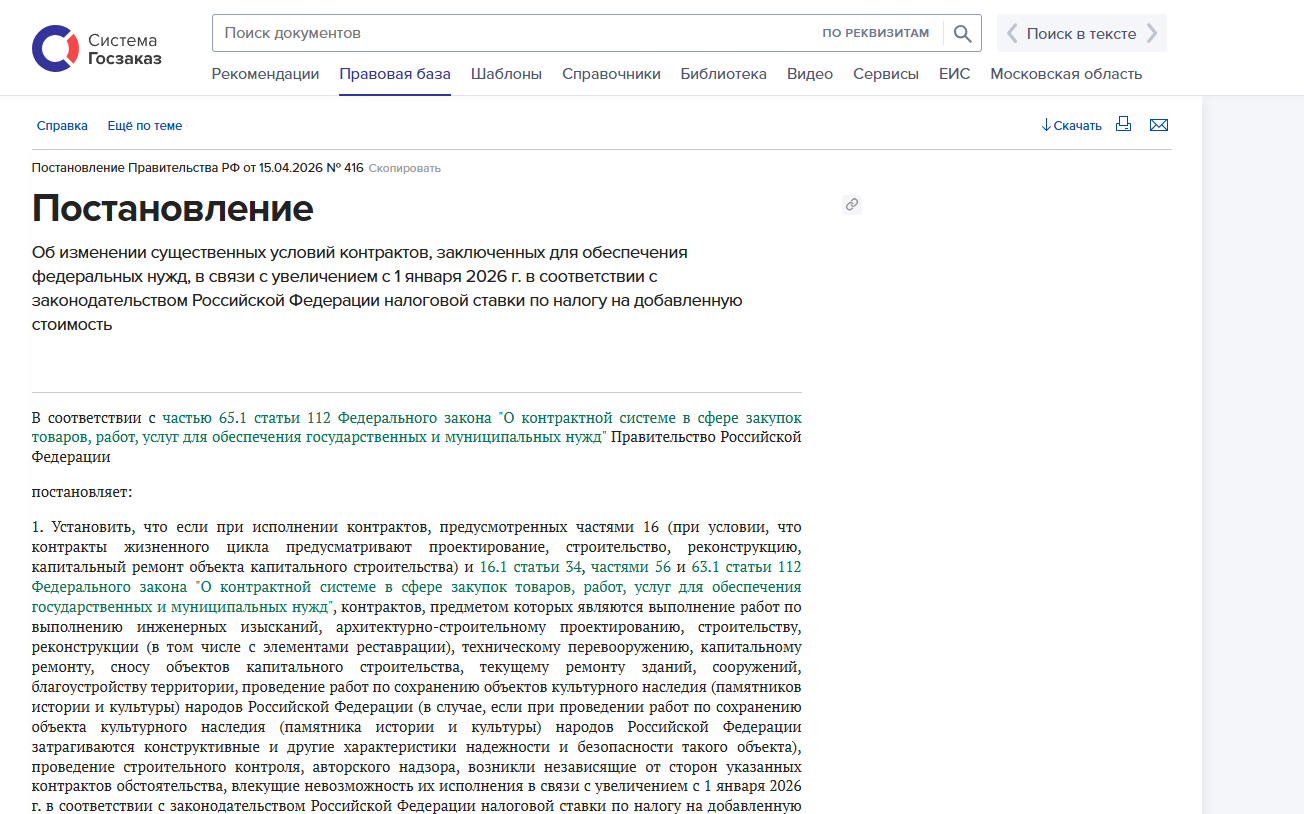The width and height of the screenshot is (1304, 814).
Task: Click the Скопировать link
Action: click(x=405, y=168)
